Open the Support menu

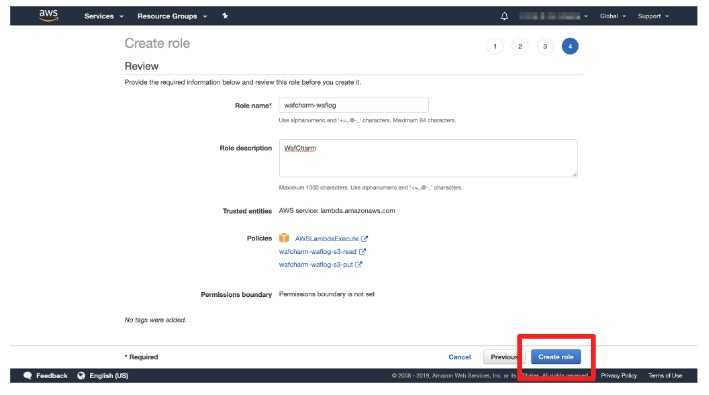[x=653, y=16]
